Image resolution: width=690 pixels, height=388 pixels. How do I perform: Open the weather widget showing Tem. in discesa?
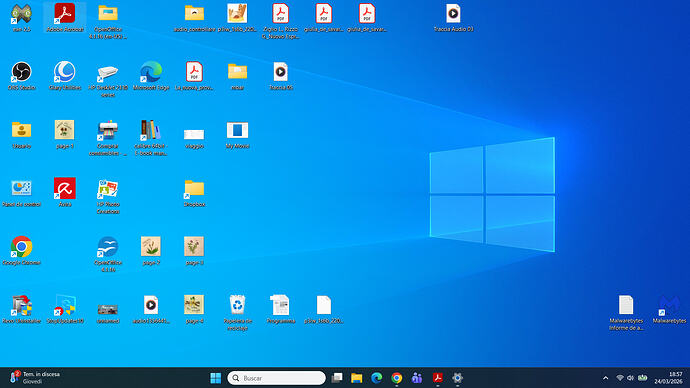point(35,378)
